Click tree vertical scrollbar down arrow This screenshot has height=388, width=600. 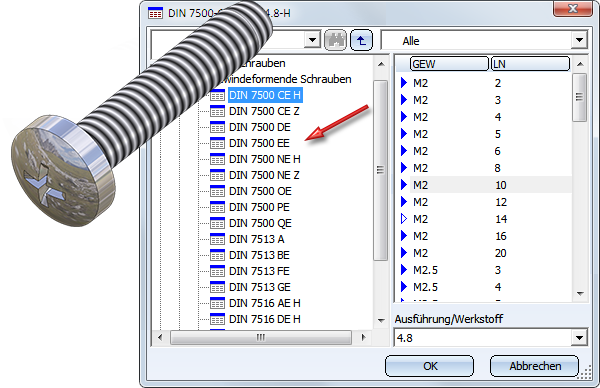click(381, 320)
